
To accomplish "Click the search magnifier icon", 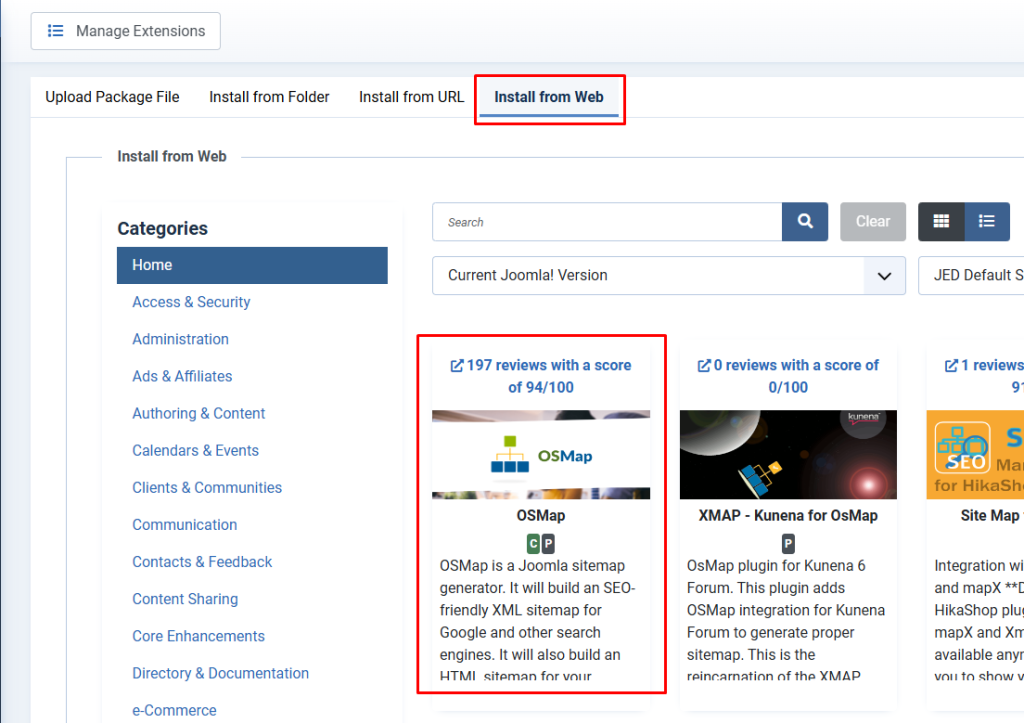I will pos(804,221).
